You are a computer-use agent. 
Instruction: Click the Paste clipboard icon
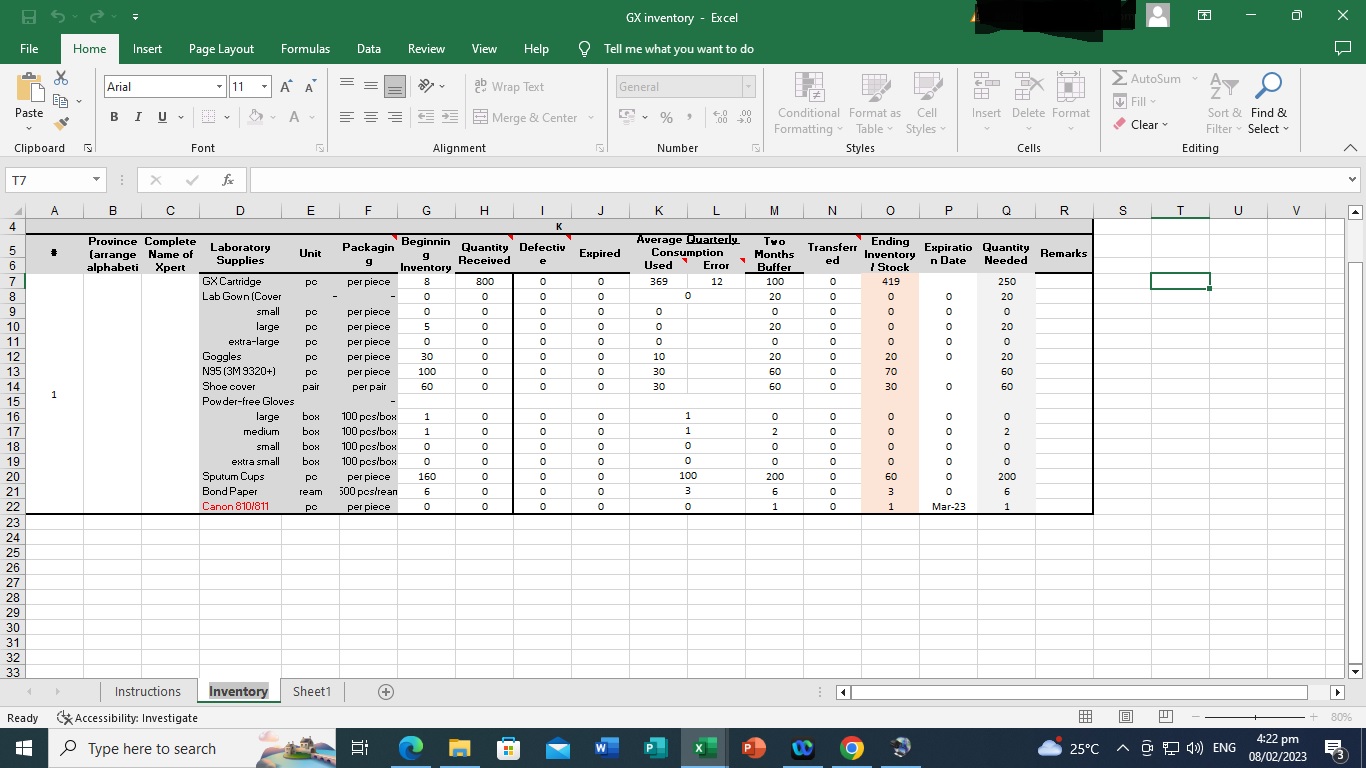[29, 88]
